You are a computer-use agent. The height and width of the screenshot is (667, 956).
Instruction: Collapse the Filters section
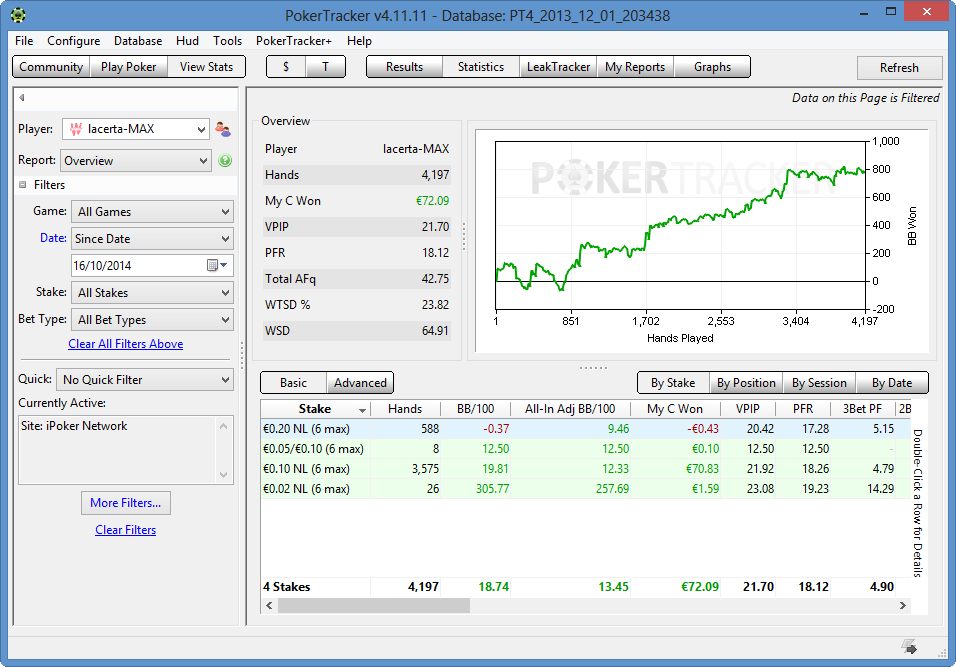[x=23, y=185]
